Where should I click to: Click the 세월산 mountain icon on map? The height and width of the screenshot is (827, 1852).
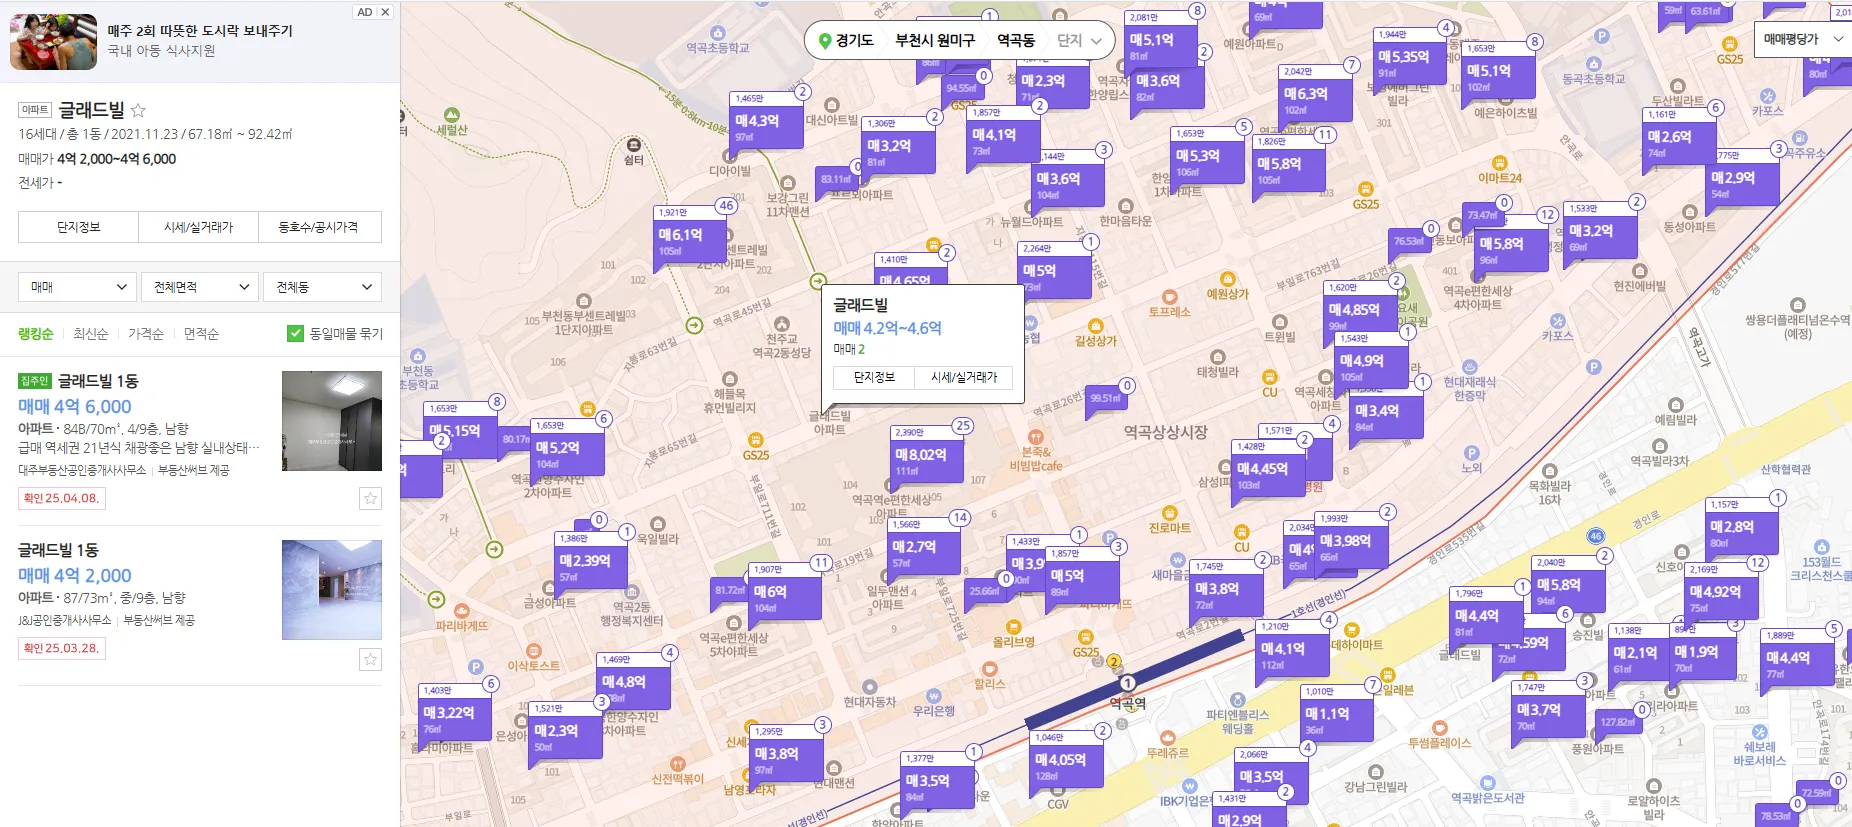(x=451, y=116)
